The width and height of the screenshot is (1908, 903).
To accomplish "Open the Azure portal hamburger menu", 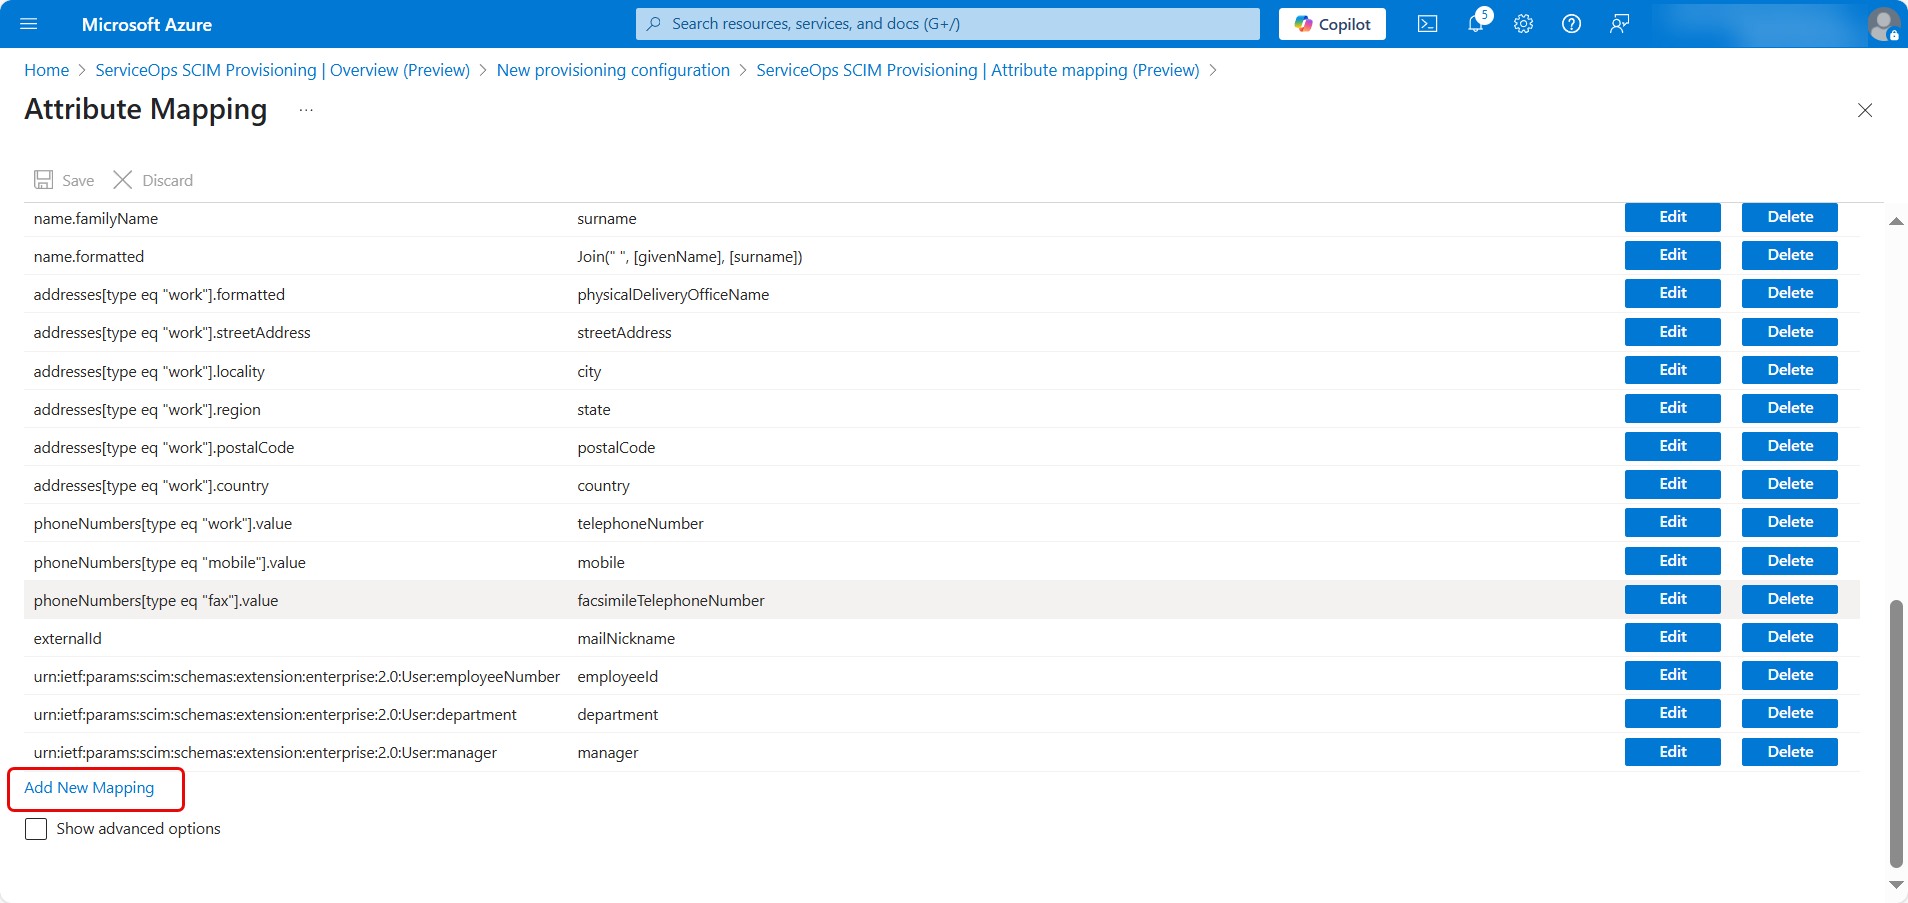I will 28,24.
